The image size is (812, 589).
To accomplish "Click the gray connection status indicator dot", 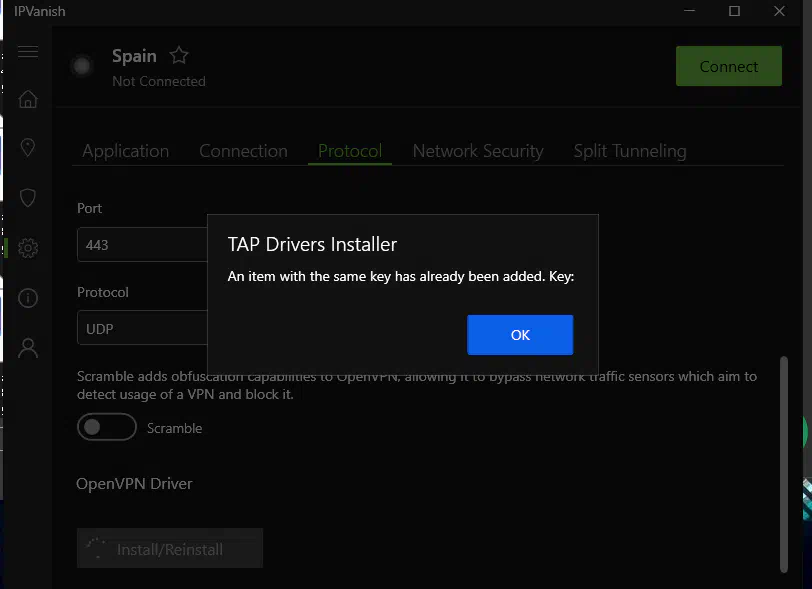I will [x=81, y=66].
